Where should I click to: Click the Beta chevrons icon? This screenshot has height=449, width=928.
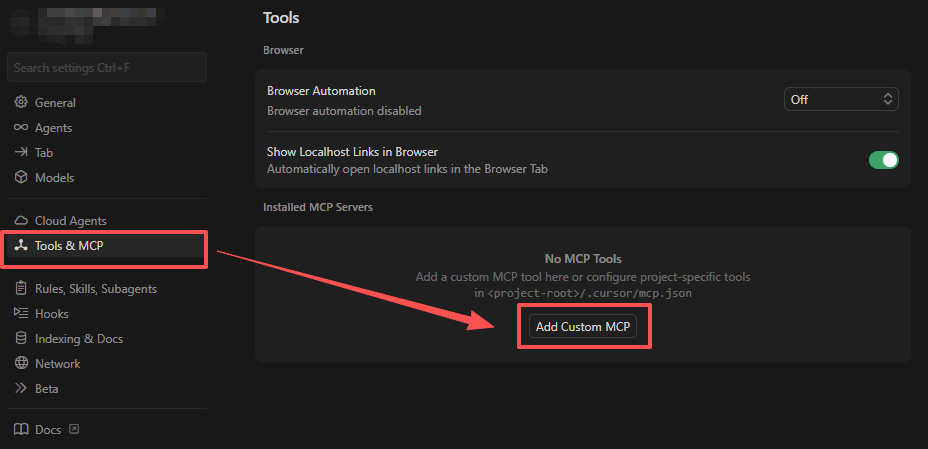tap(21, 389)
